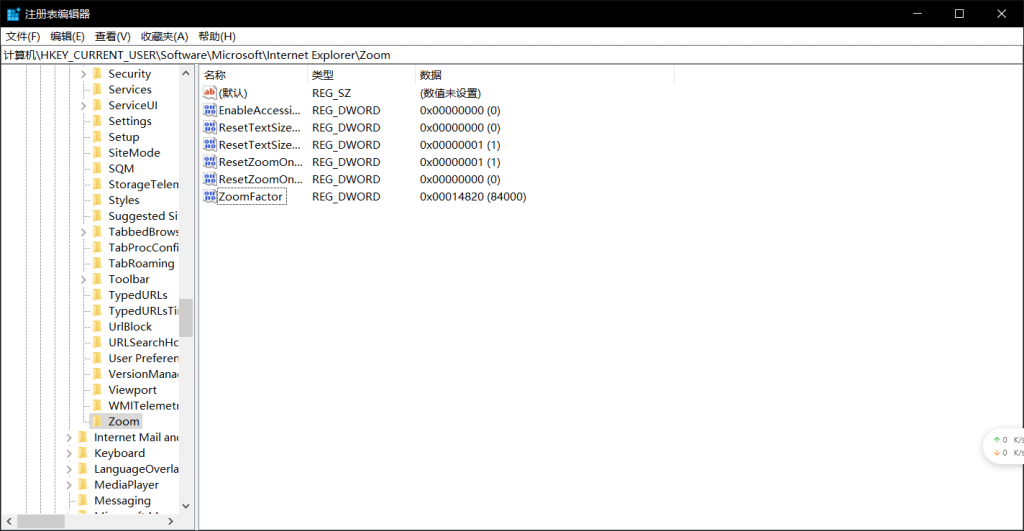
Task: Expand the Internet Mail and News key
Action: coord(69,437)
